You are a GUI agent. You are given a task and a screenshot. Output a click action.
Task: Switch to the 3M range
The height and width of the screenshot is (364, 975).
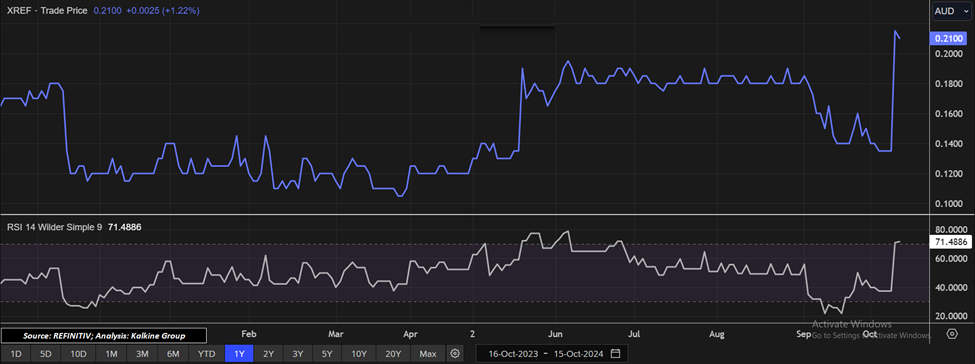click(143, 353)
